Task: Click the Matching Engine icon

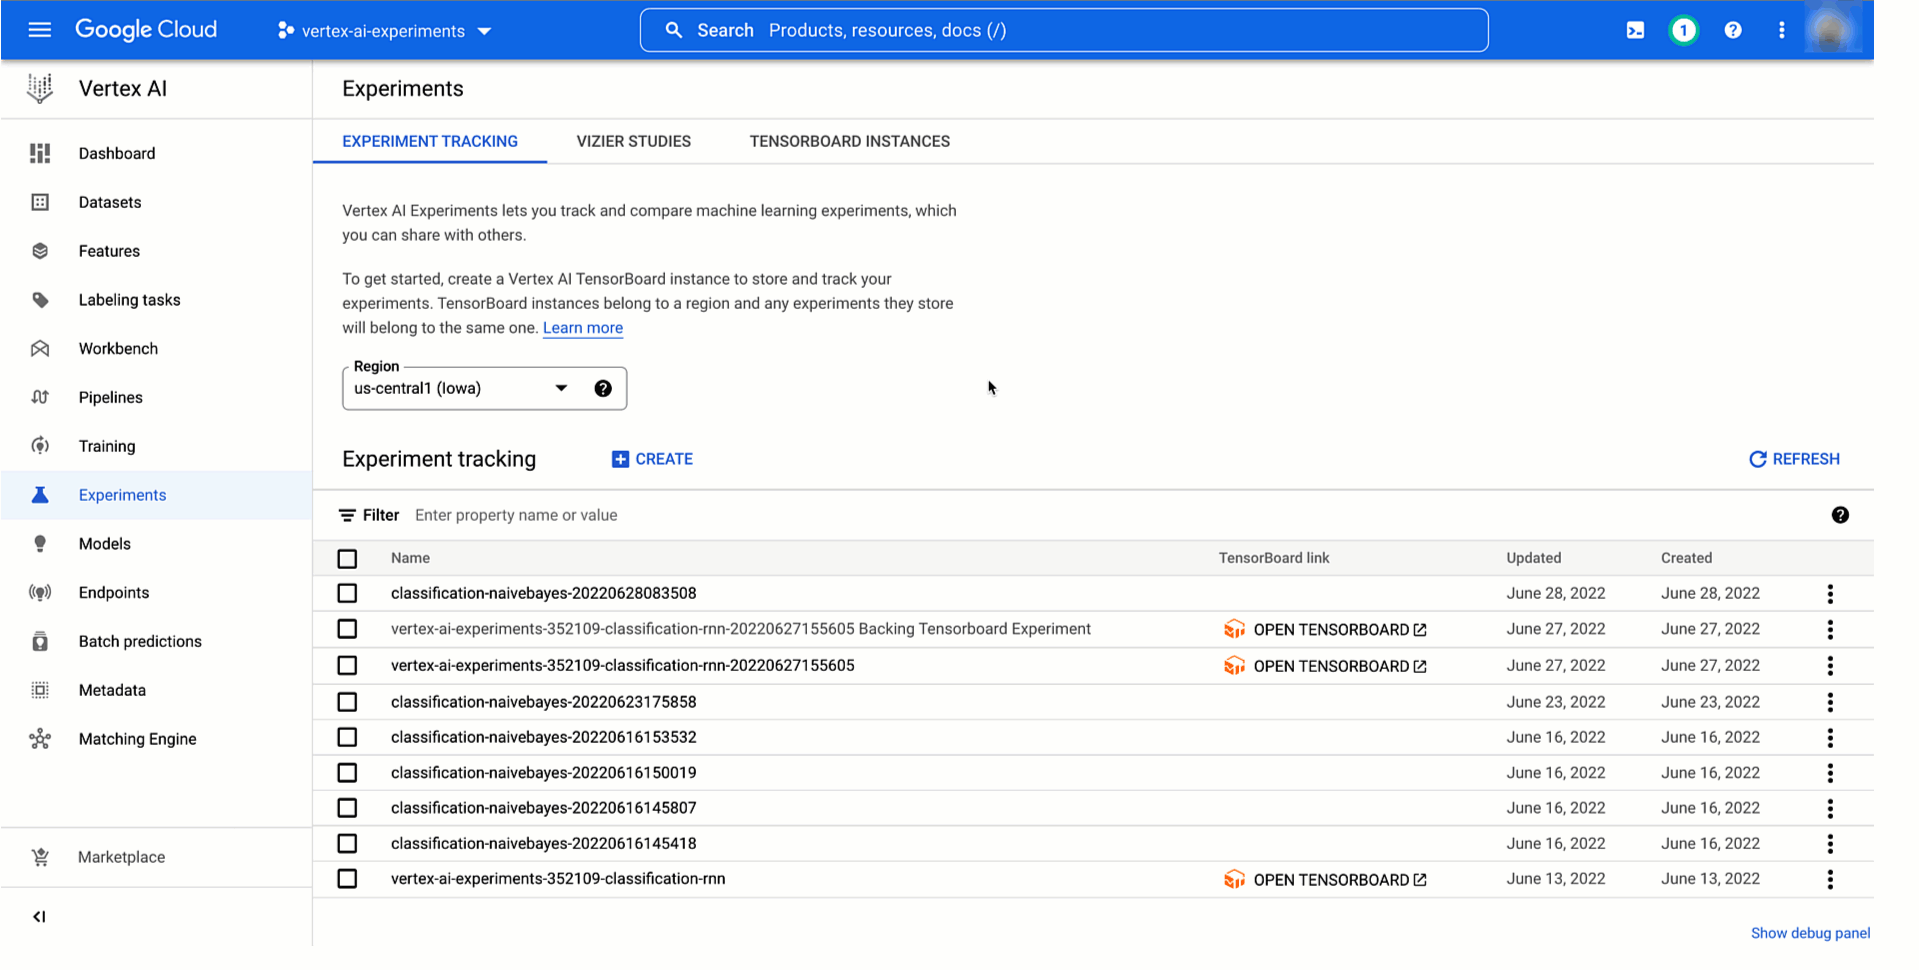Action: (x=40, y=739)
